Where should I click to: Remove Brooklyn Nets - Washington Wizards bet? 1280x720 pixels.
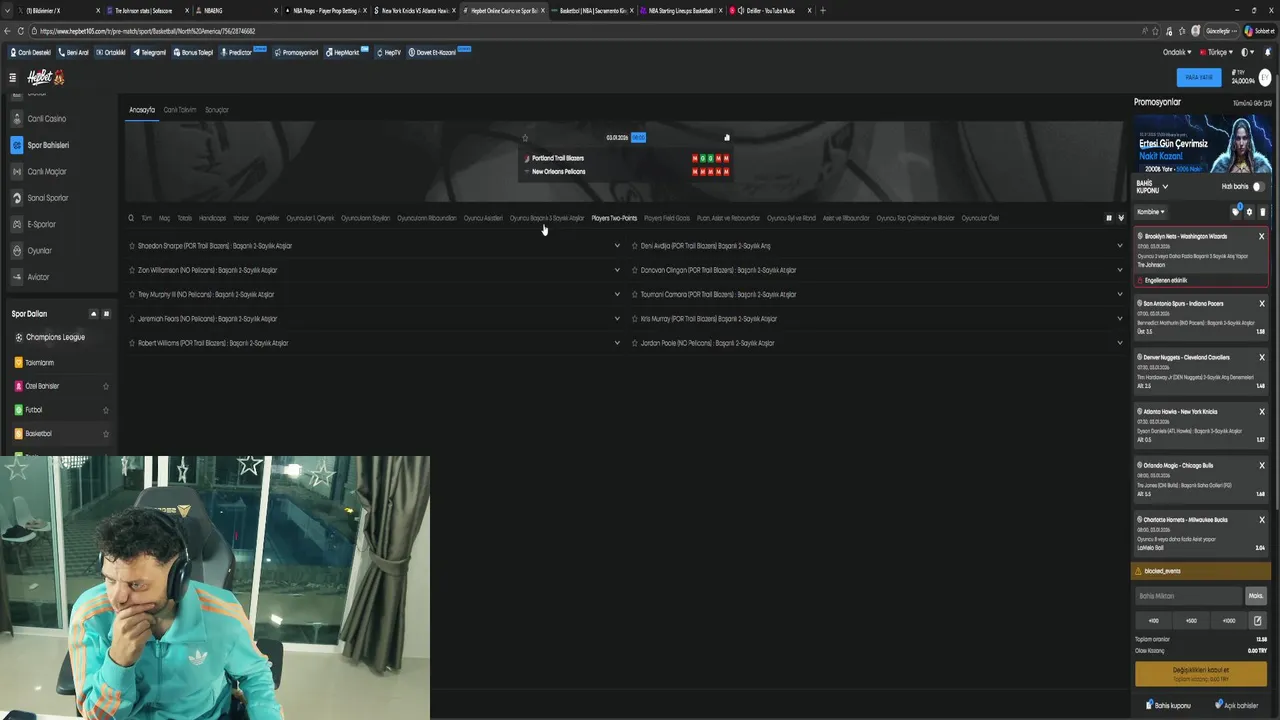pyautogui.click(x=1261, y=236)
